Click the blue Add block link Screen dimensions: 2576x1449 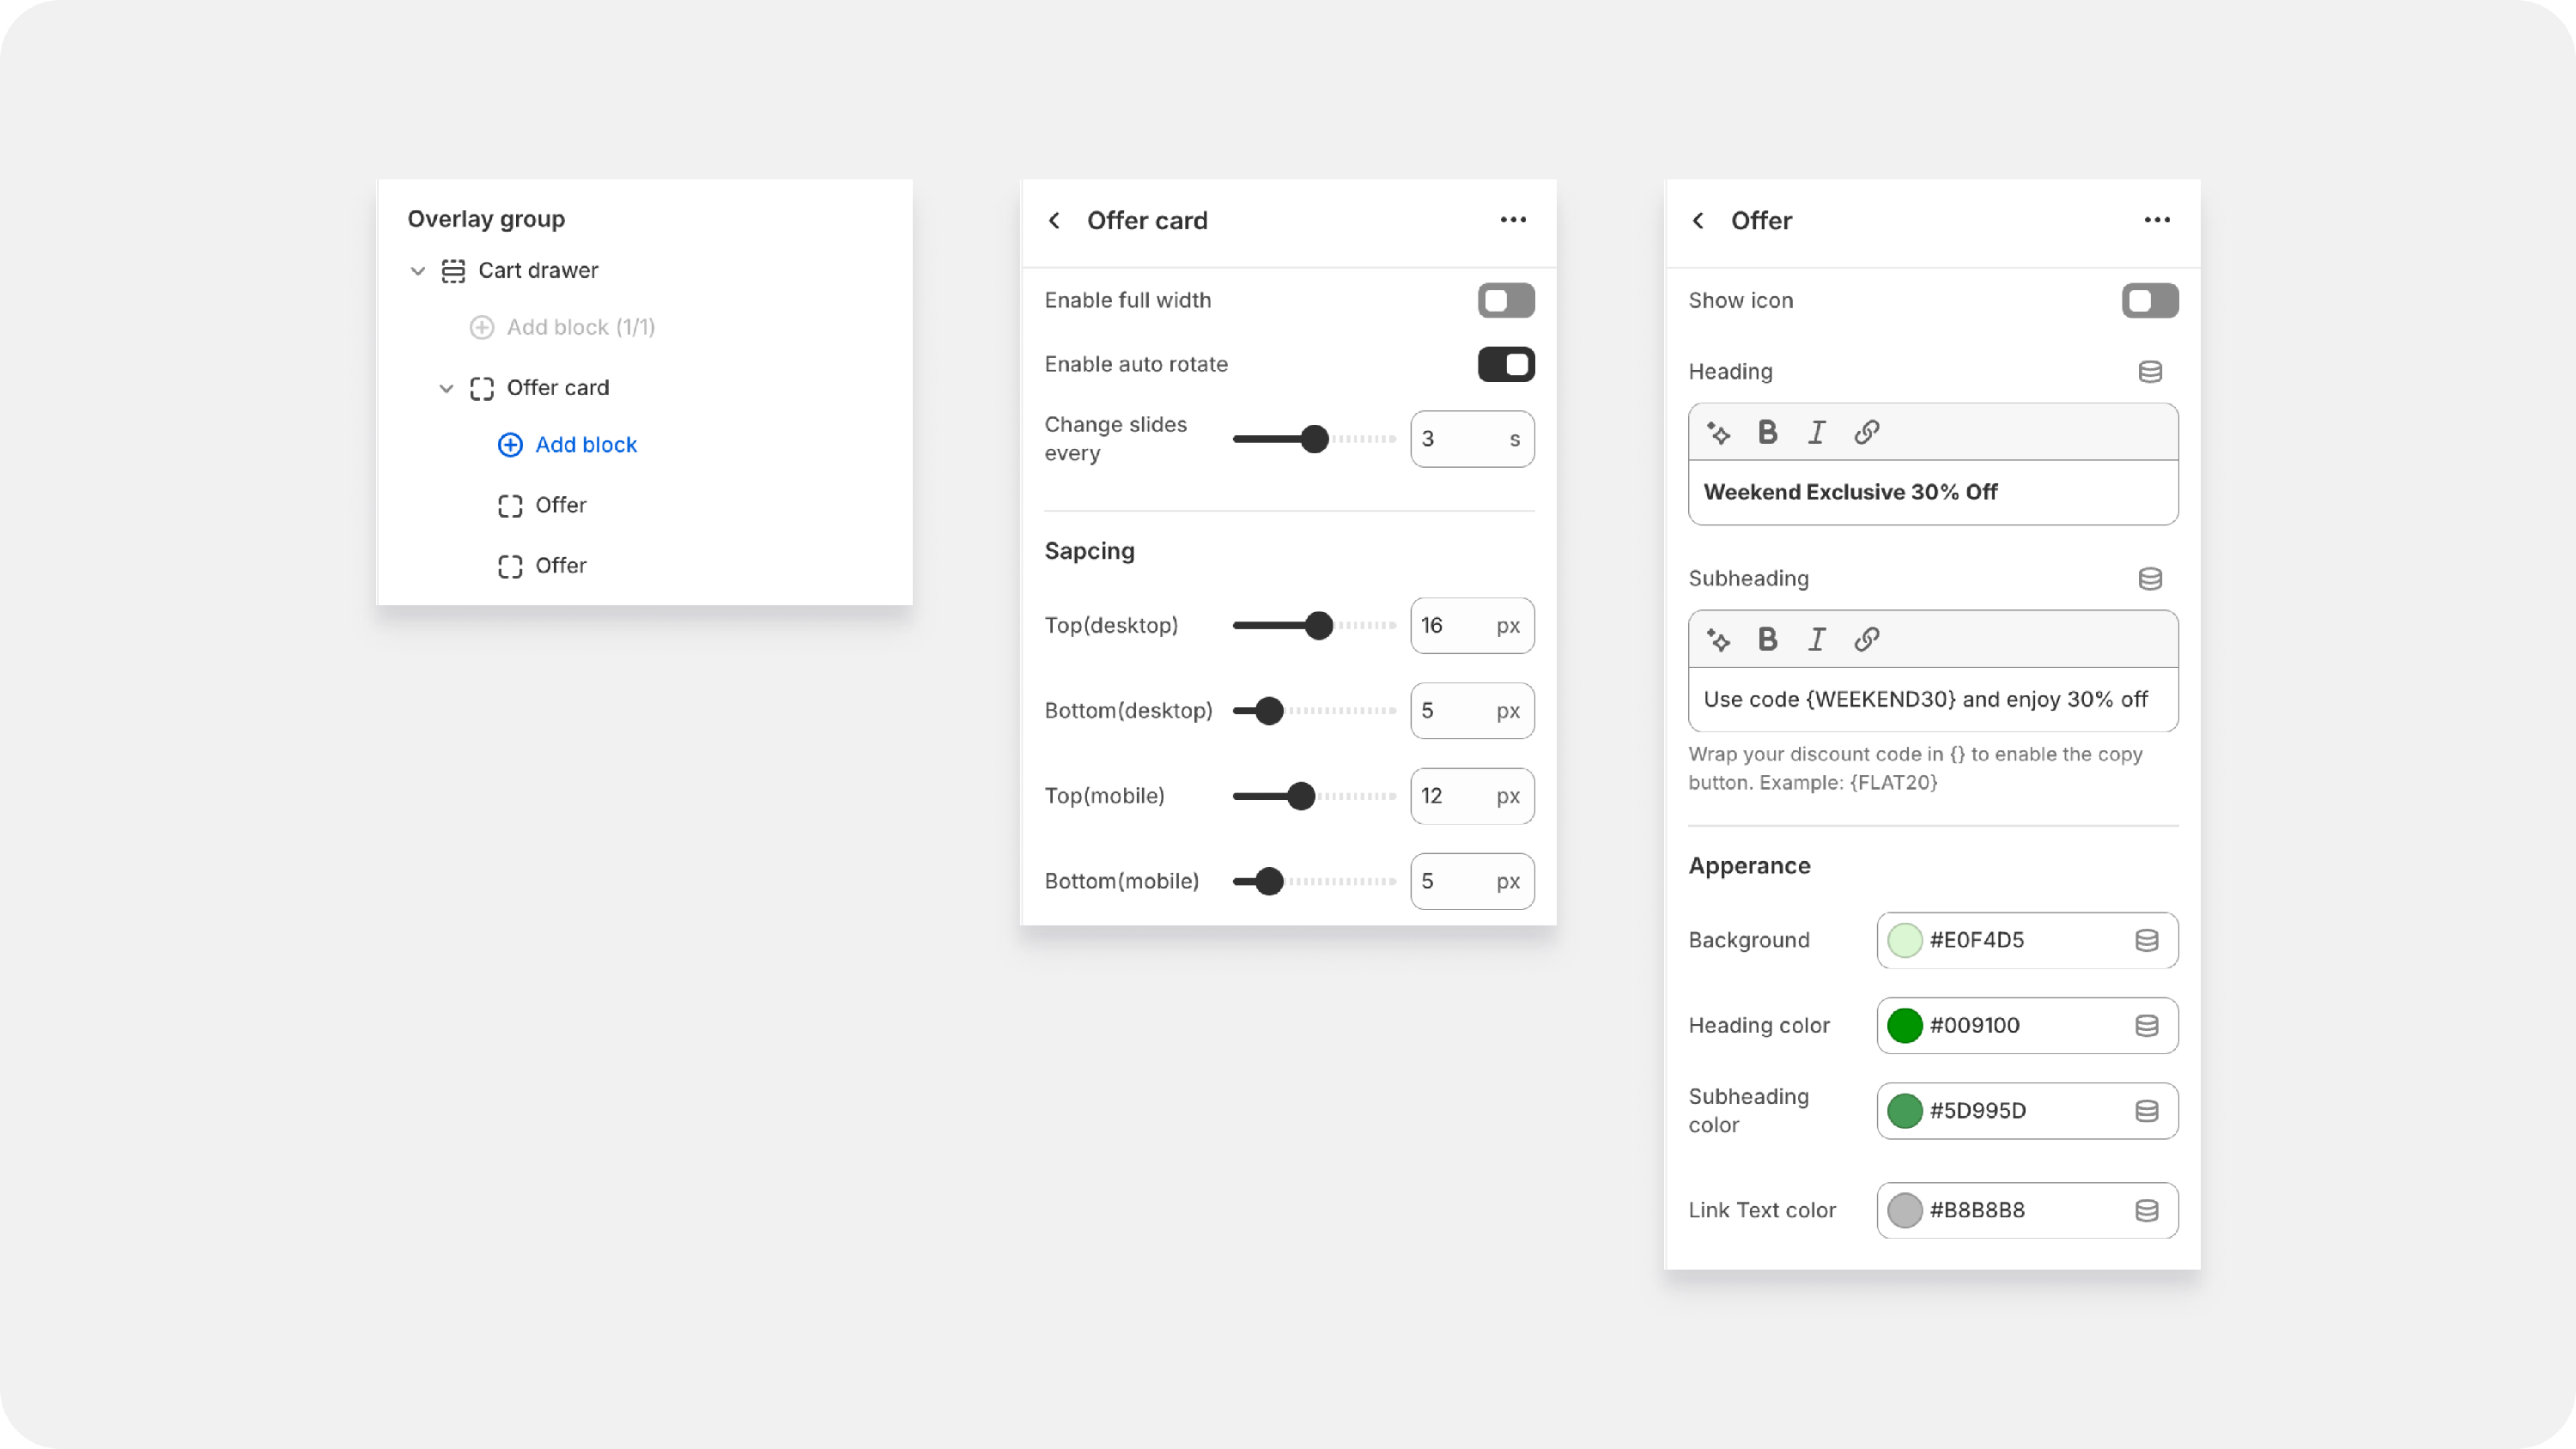(585, 445)
